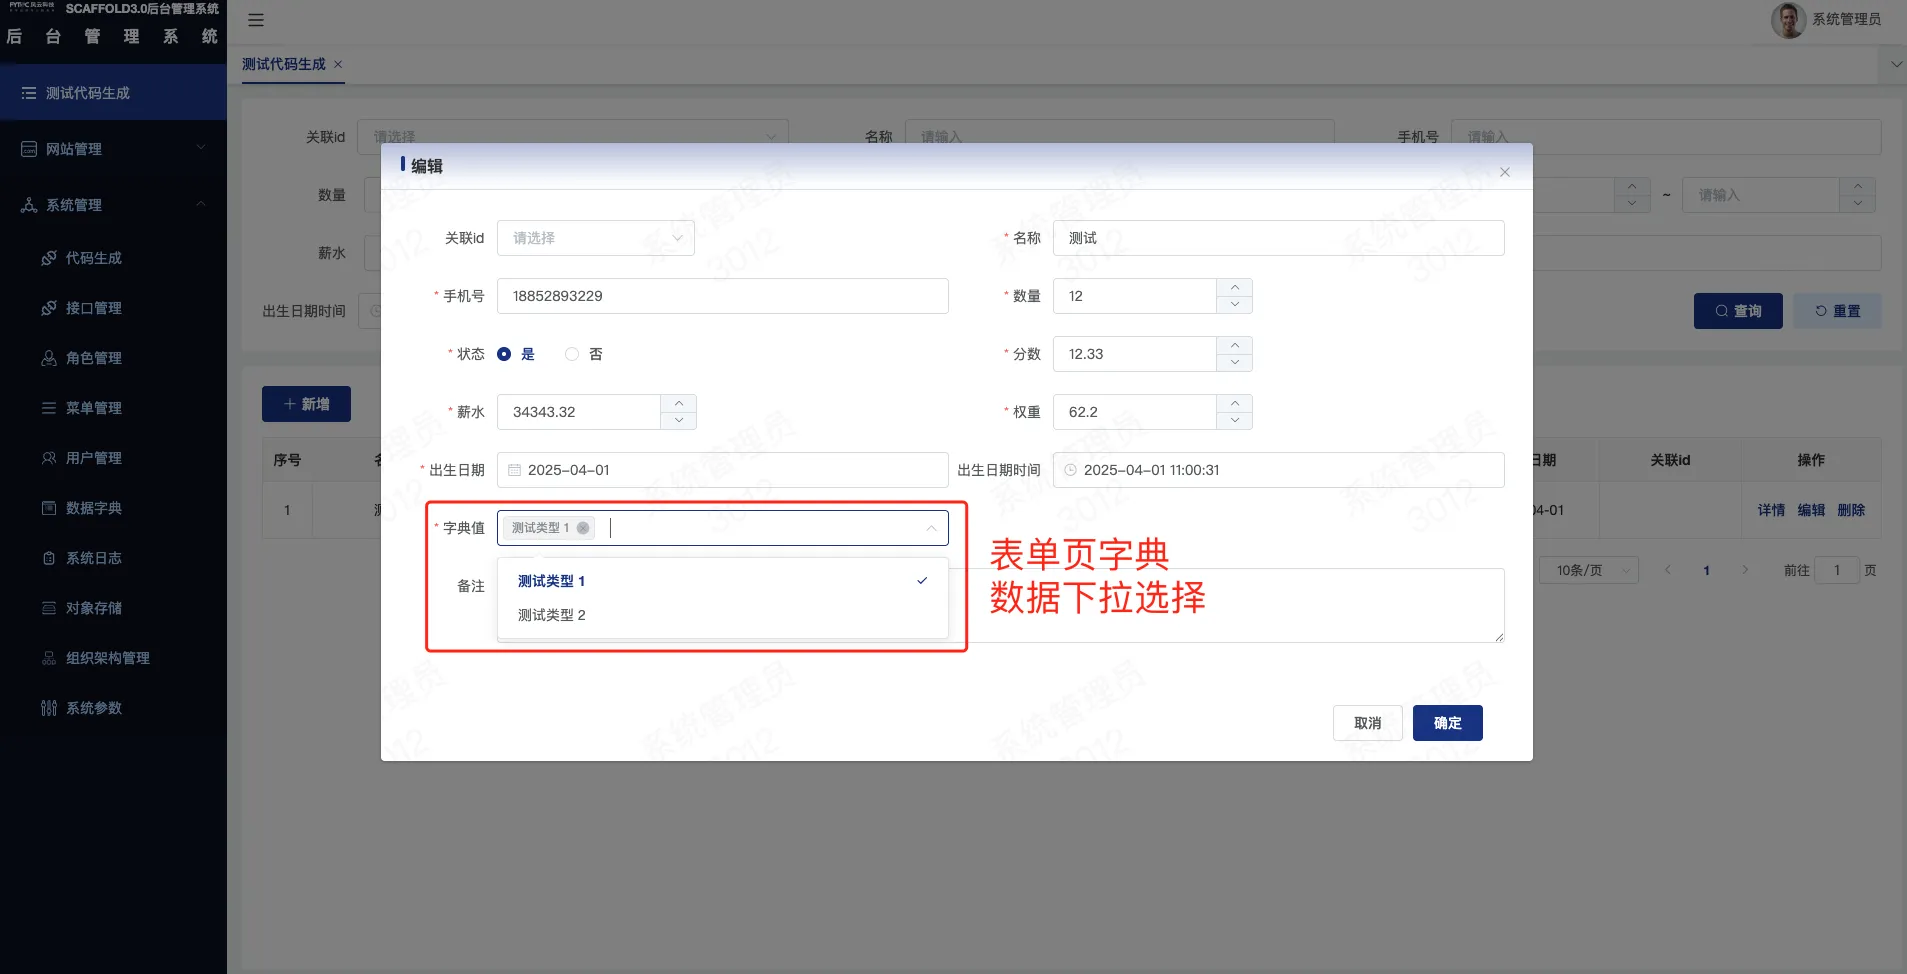This screenshot has width=1907, height=974.
Task: Open the tabs dropdown chevron at top right
Action: (1896, 64)
